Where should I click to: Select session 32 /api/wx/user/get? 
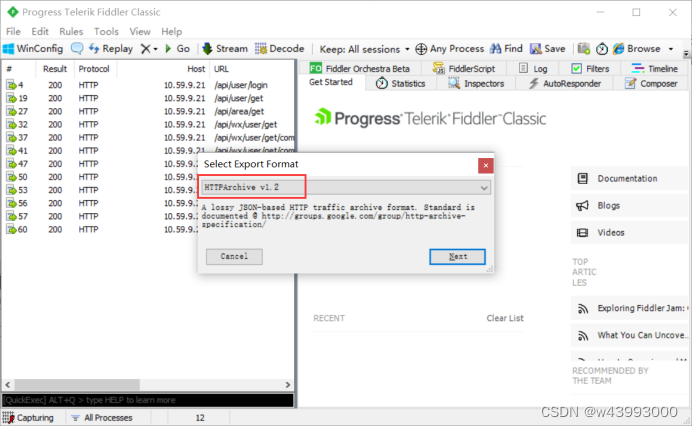click(x=149, y=124)
